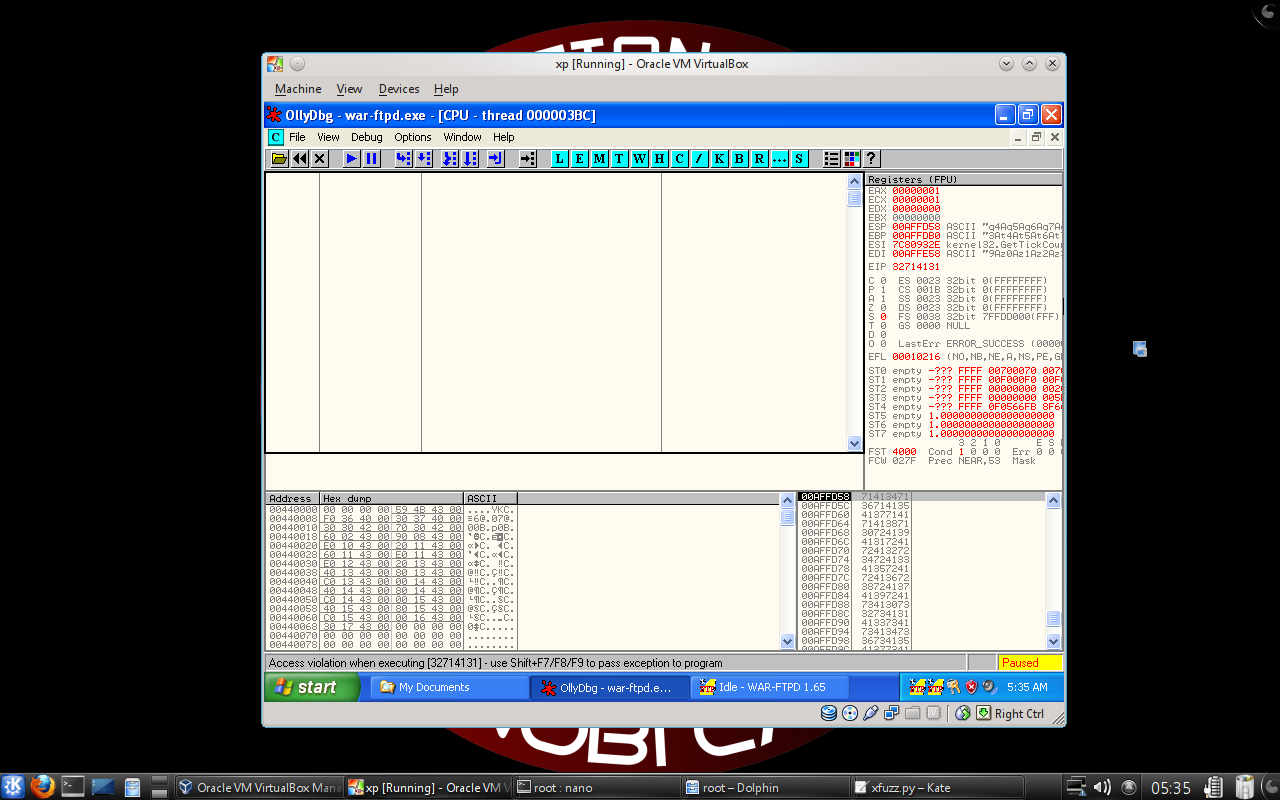Open the Log window with the L icon

click(559, 158)
